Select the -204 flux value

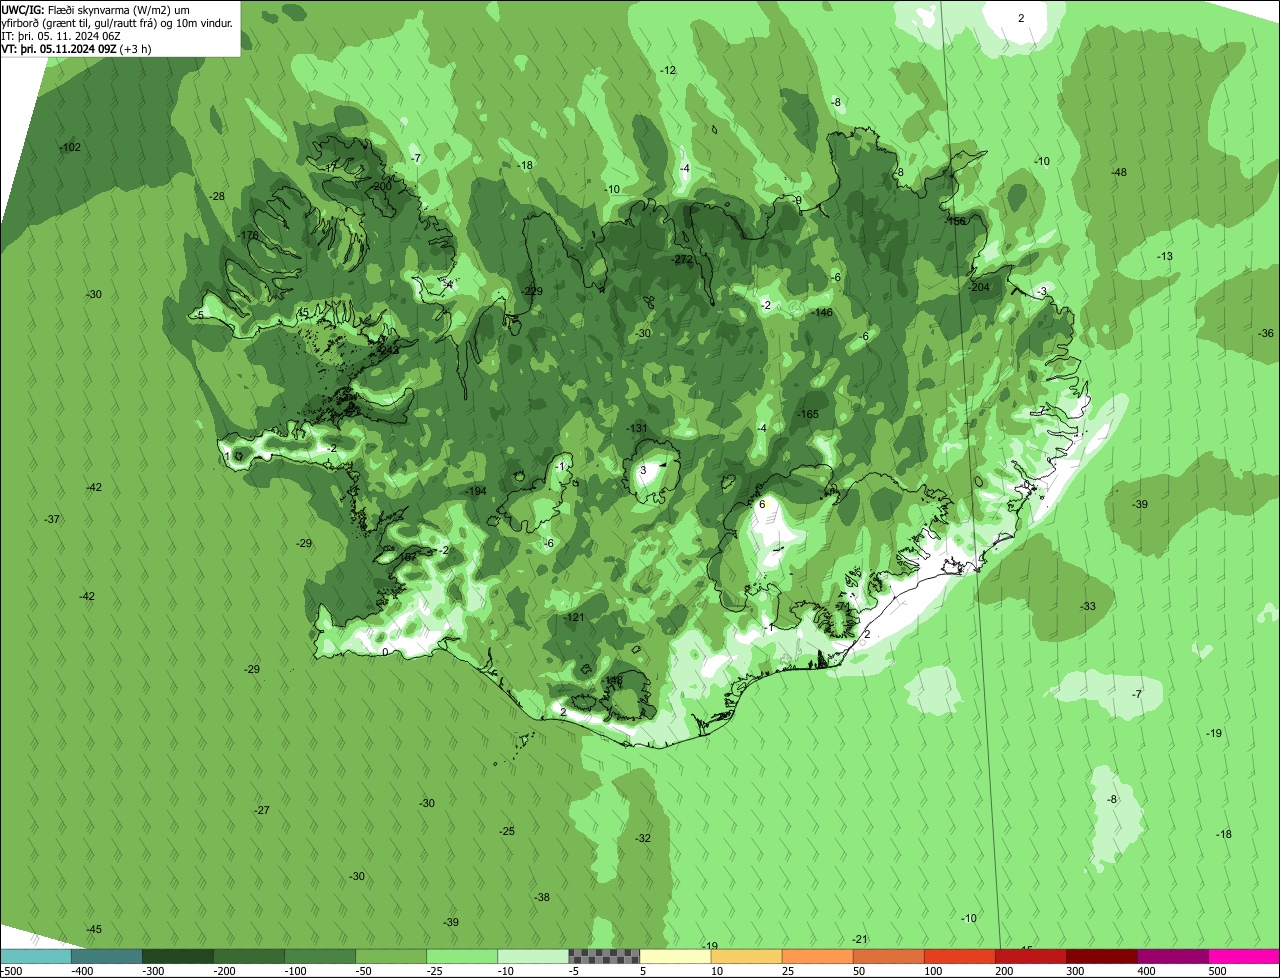pos(979,288)
